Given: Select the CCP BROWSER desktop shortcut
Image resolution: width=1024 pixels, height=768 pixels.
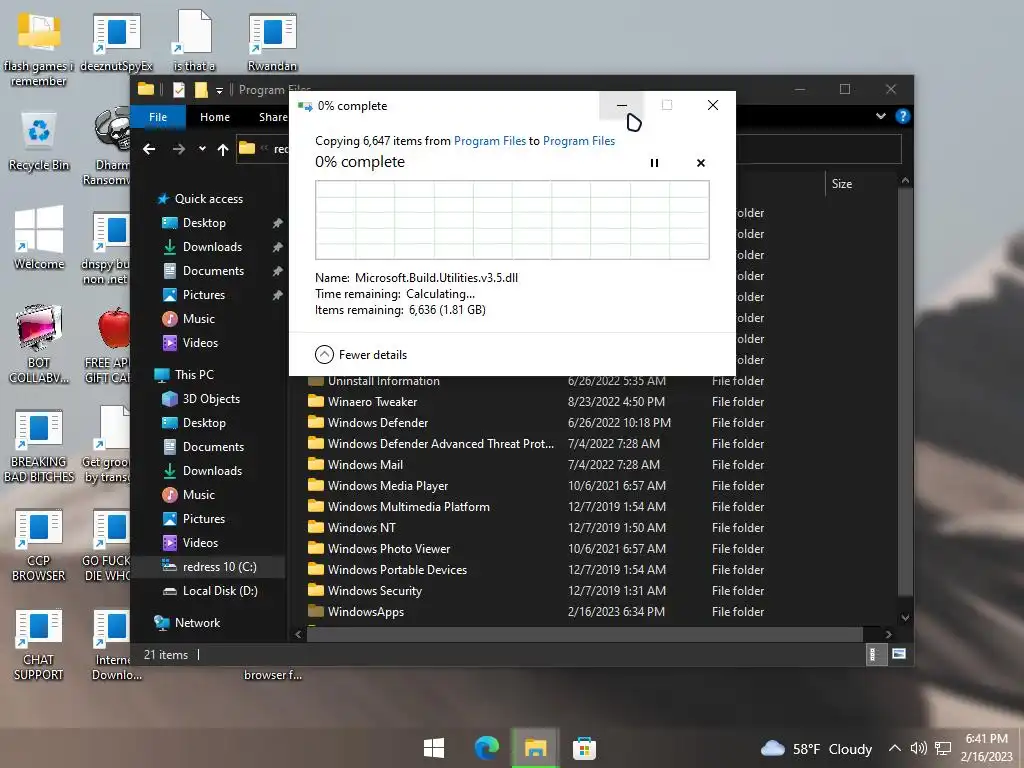Looking at the screenshot, I should (x=39, y=546).
